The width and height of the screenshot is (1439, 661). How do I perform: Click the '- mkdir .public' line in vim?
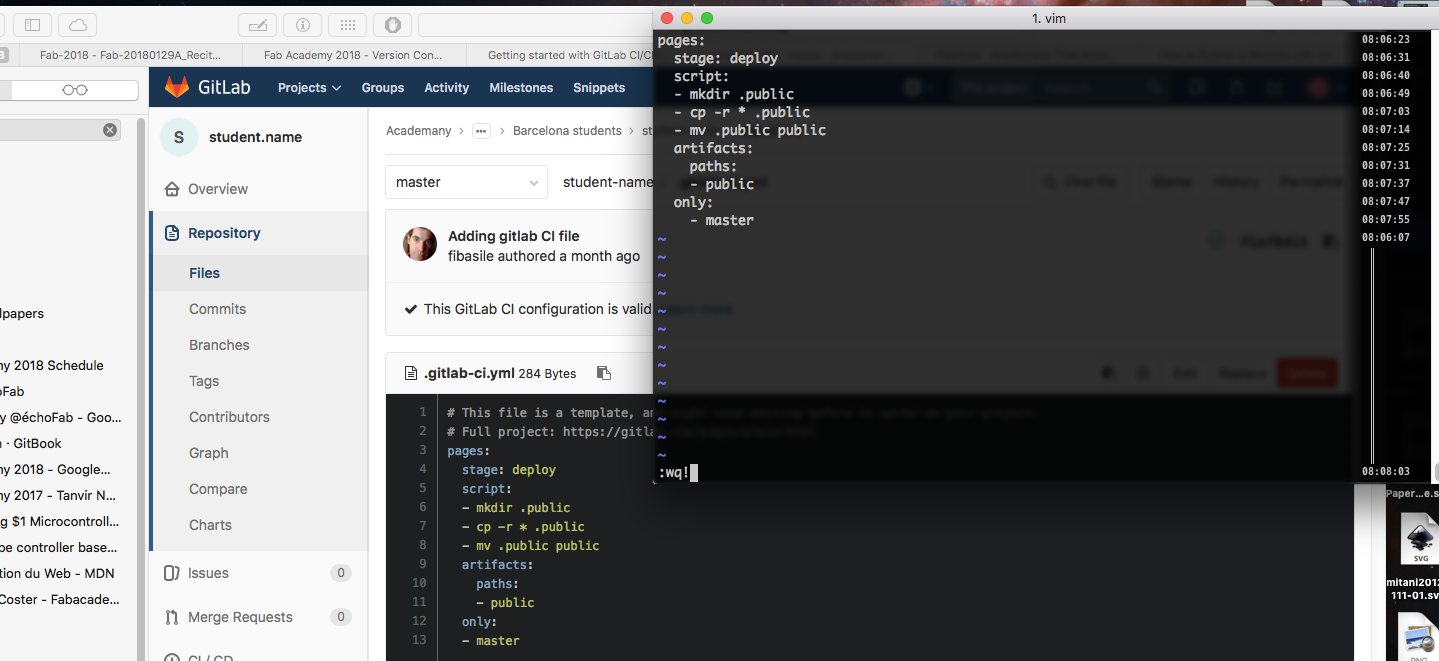pos(734,94)
